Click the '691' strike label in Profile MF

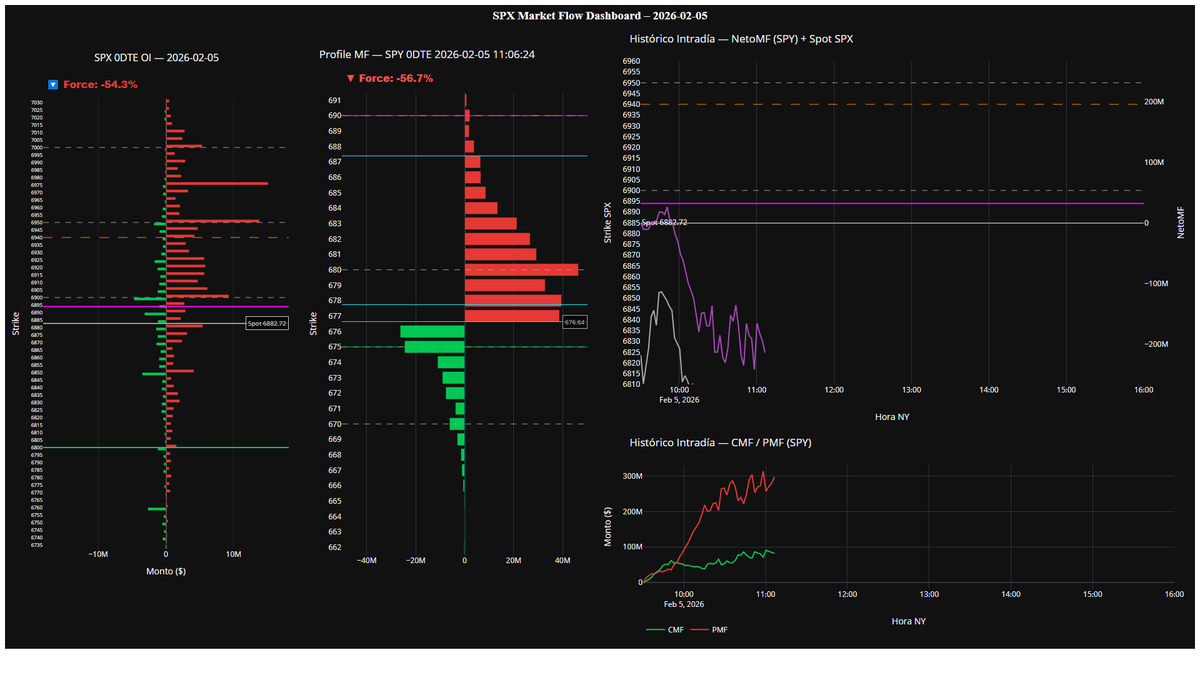click(x=335, y=101)
